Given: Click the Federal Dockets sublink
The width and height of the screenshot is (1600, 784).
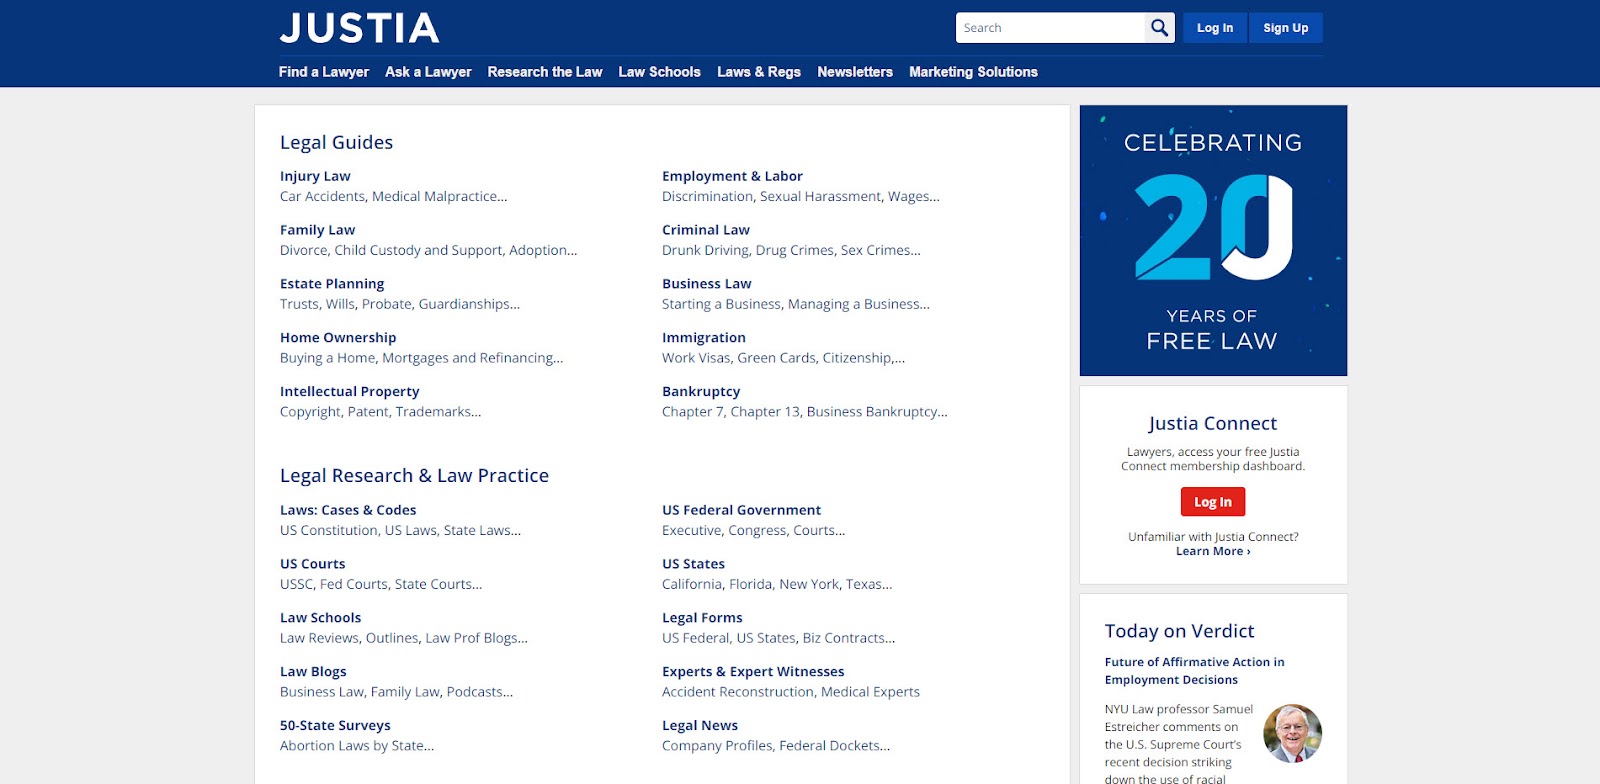Looking at the screenshot, I should pos(834,746).
